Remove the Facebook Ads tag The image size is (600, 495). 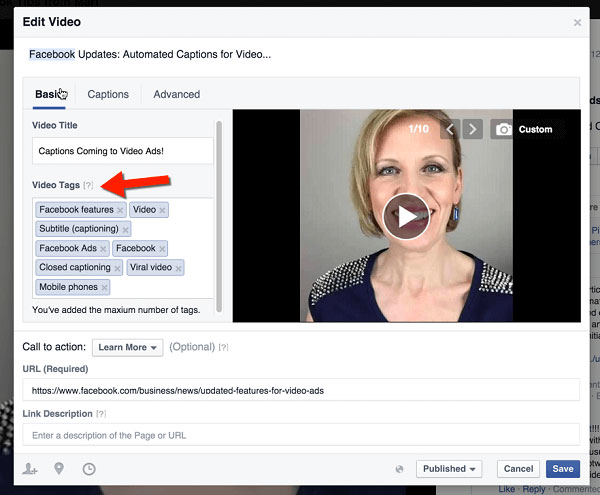(103, 249)
